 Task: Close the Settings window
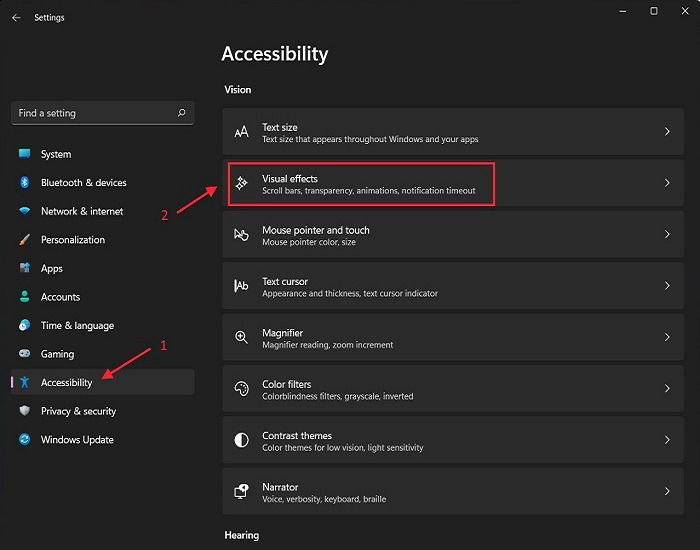click(x=685, y=11)
